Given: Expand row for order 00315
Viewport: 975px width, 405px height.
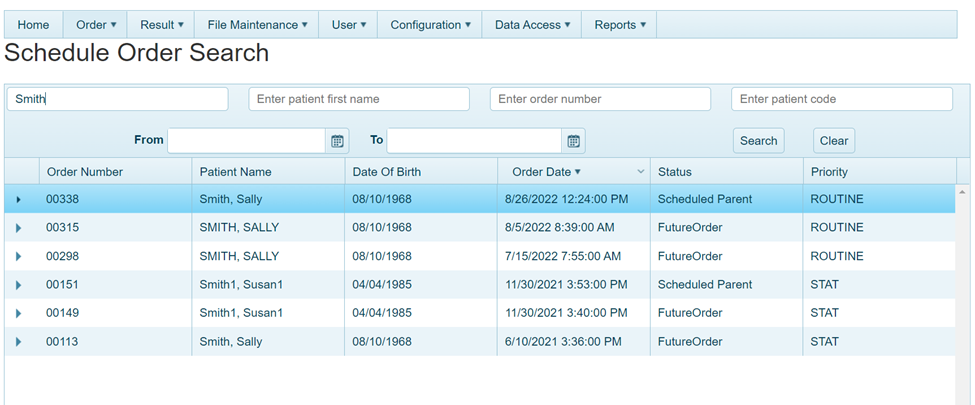Looking at the screenshot, I should coord(19,228).
